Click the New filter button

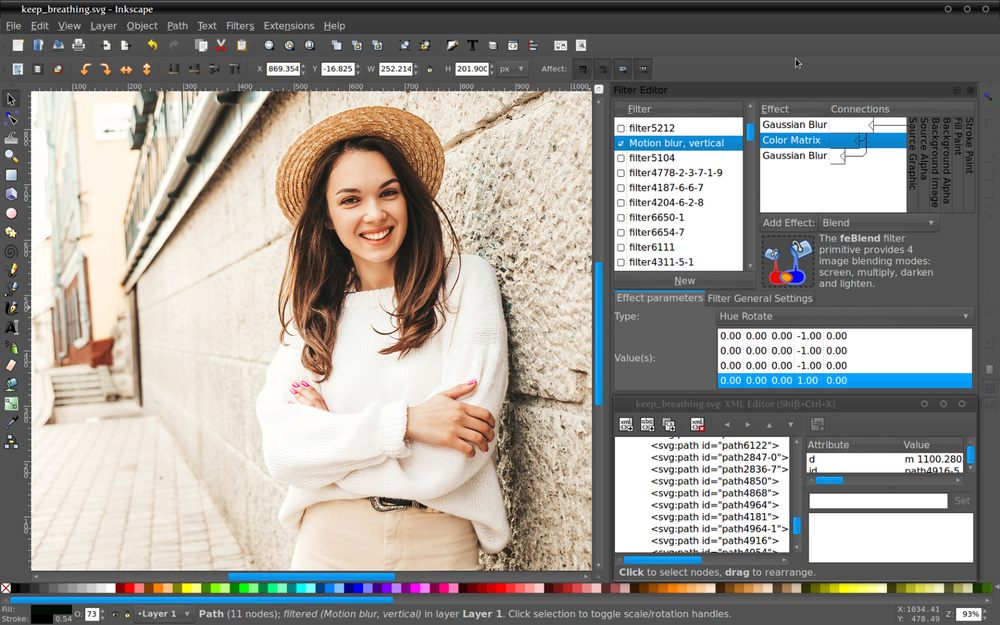684,281
